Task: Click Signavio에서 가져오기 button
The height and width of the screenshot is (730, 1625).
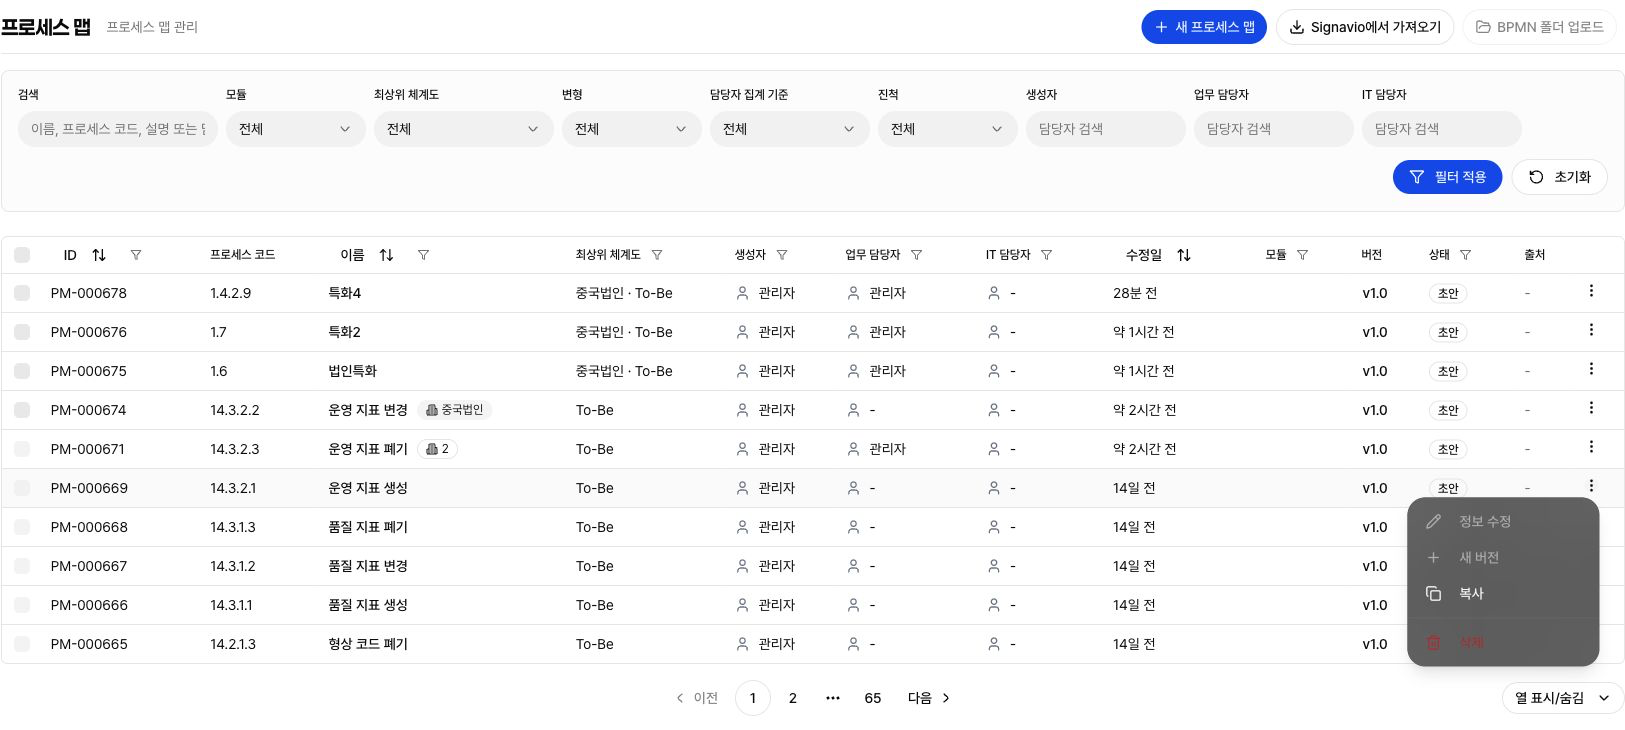Action: pos(1365,27)
